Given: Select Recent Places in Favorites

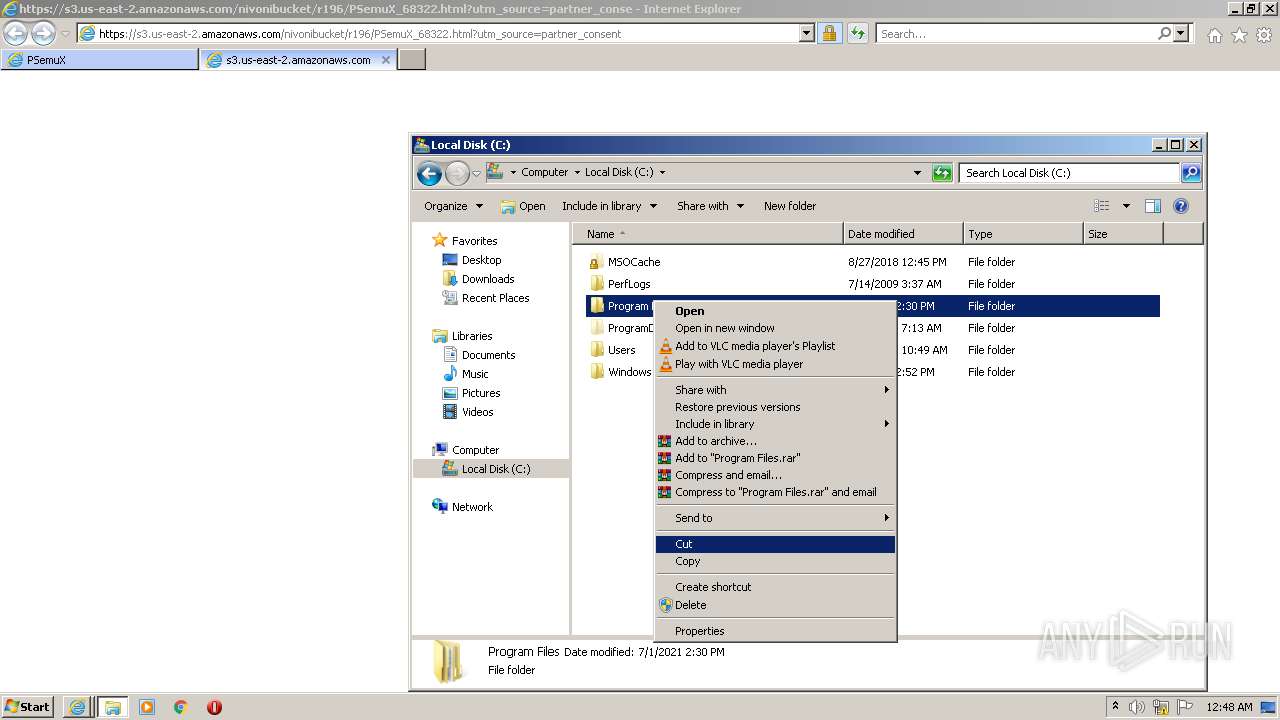Looking at the screenshot, I should tap(495, 298).
